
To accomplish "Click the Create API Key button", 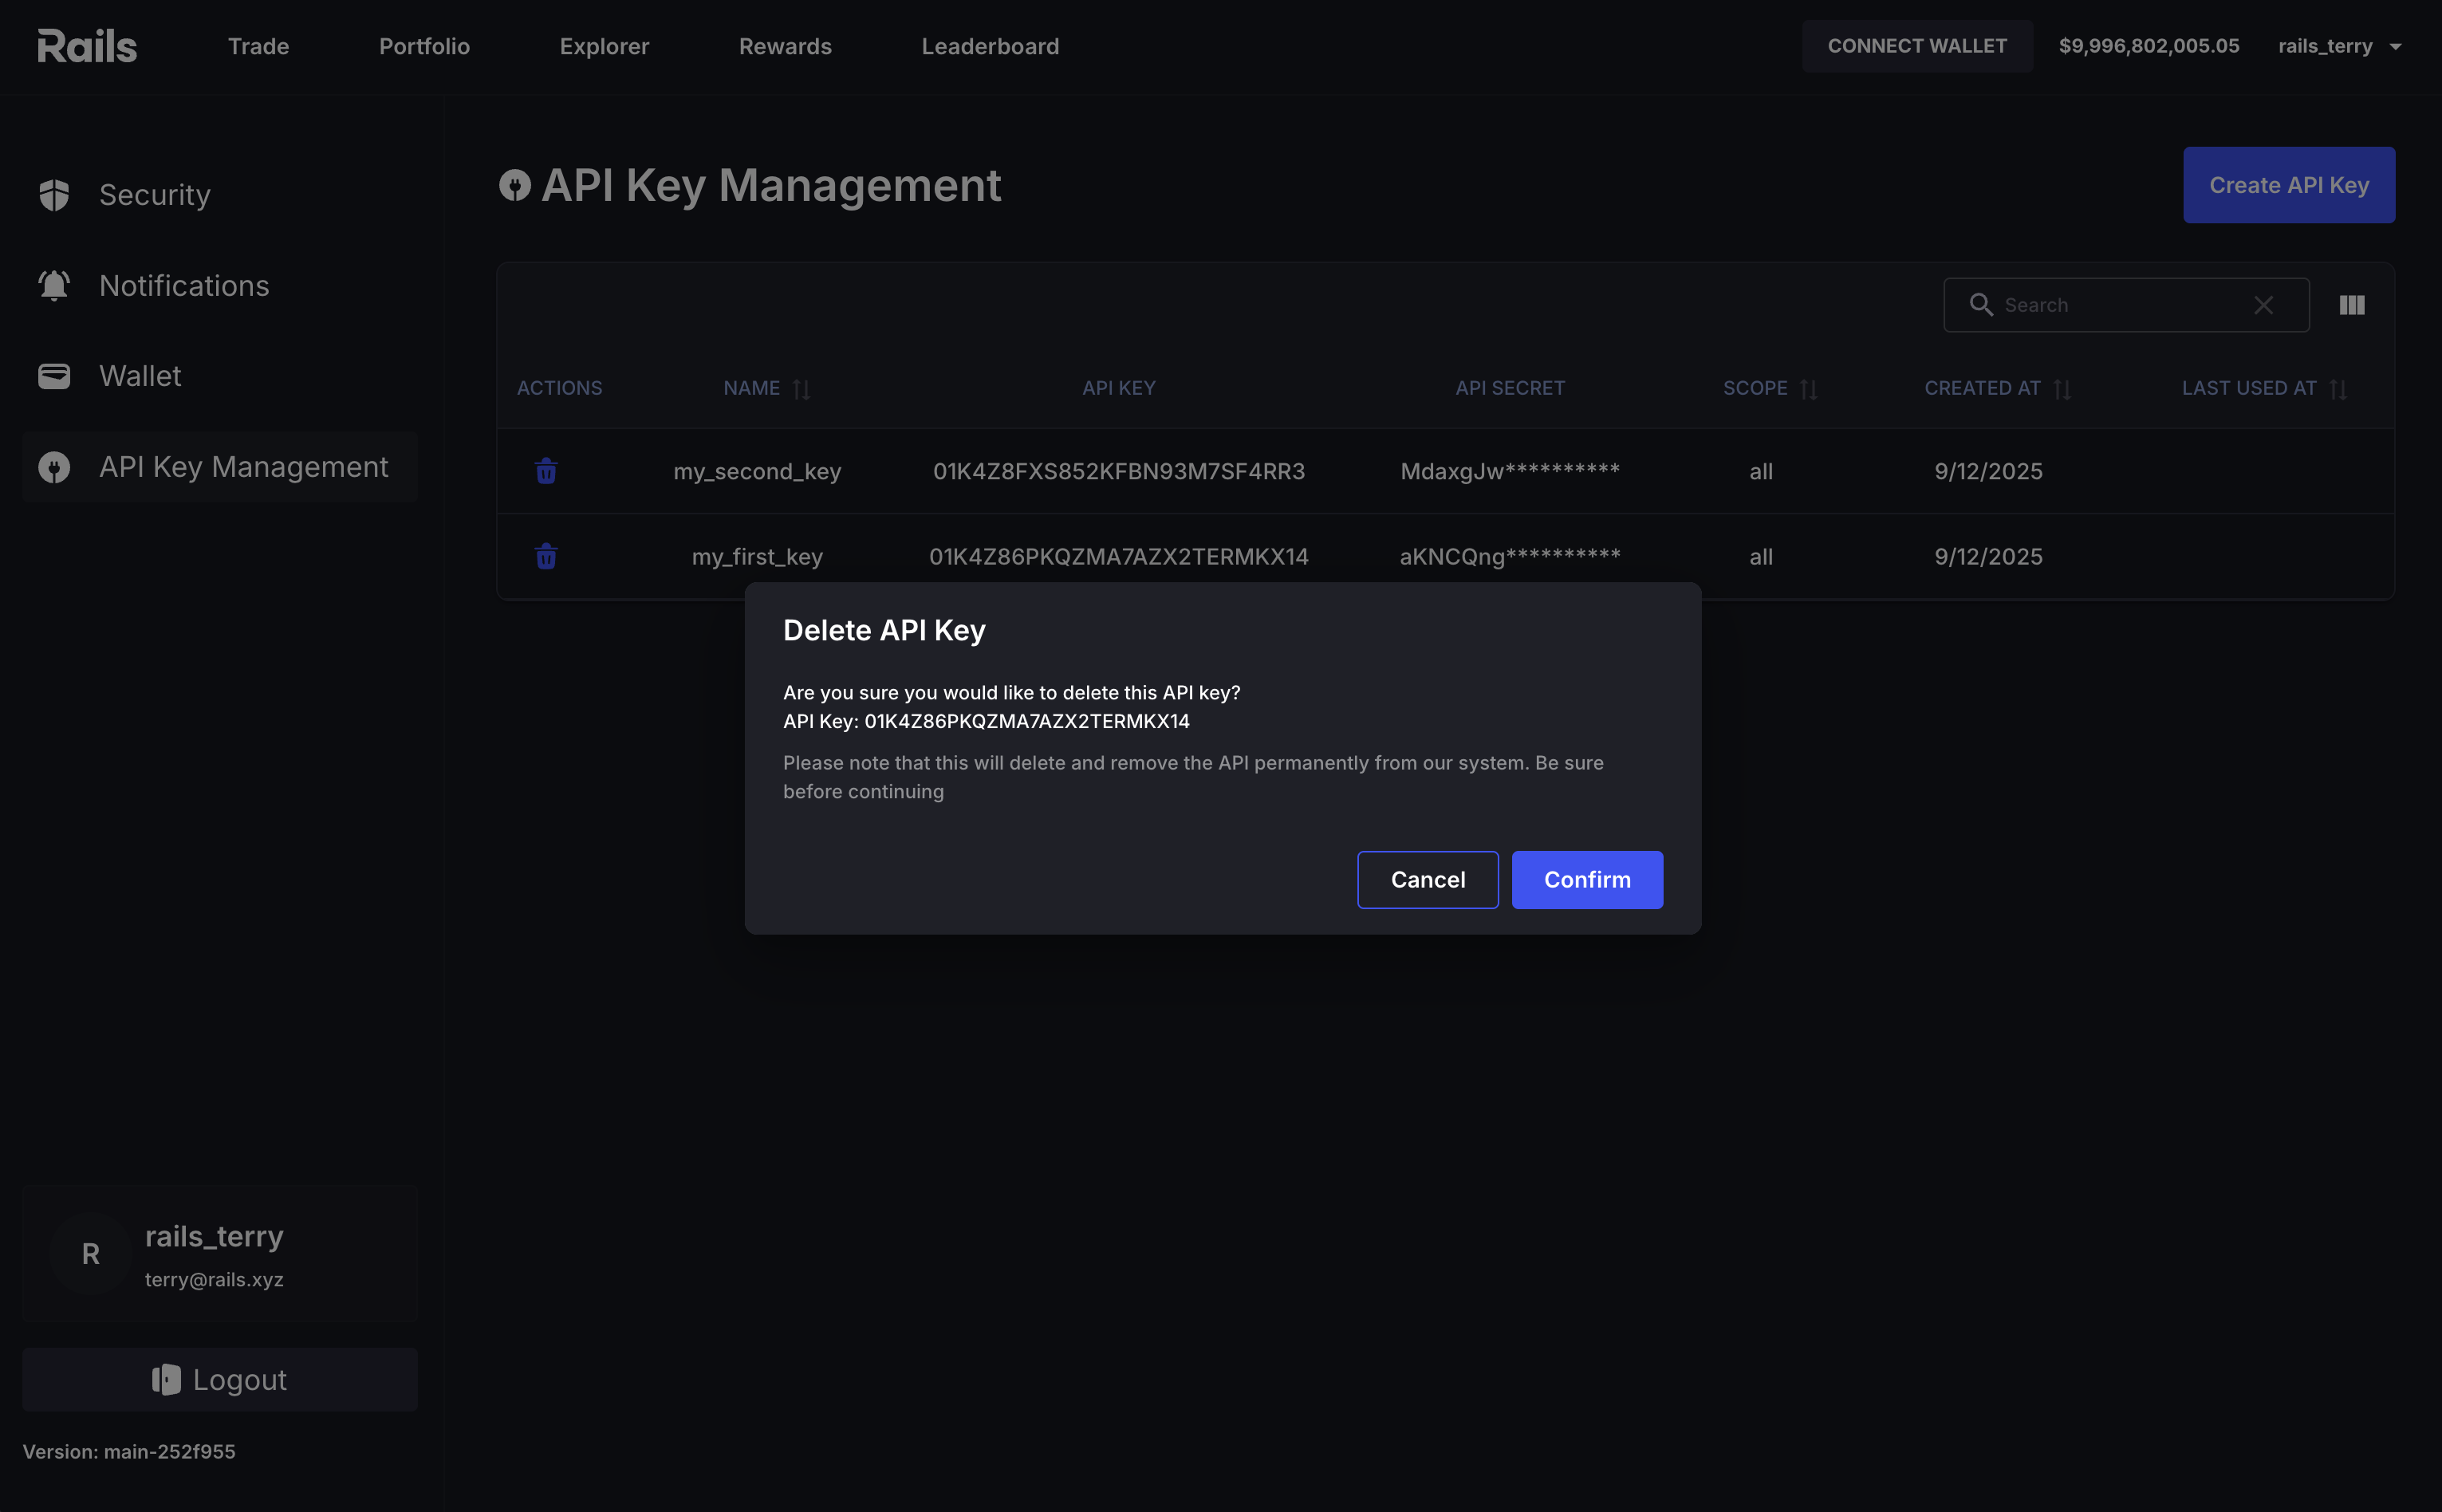I will (x=2288, y=184).
